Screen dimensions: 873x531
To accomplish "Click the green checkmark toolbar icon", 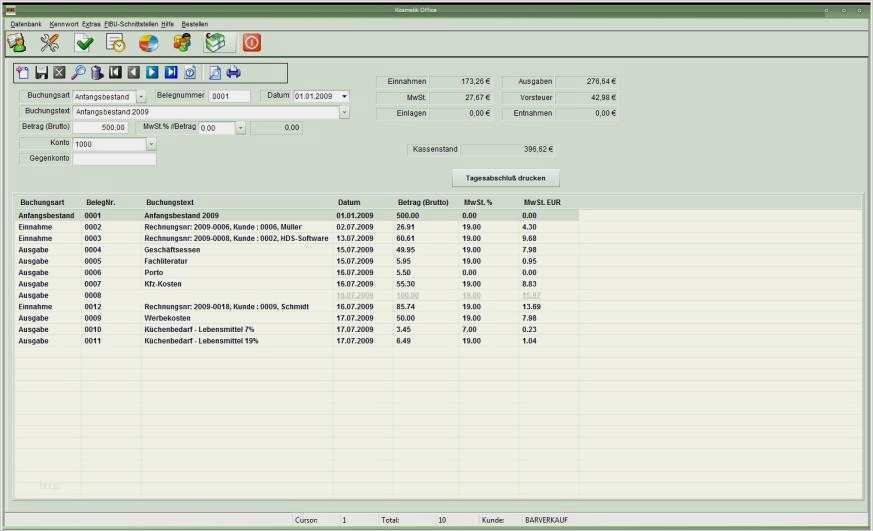I will tap(84, 43).
